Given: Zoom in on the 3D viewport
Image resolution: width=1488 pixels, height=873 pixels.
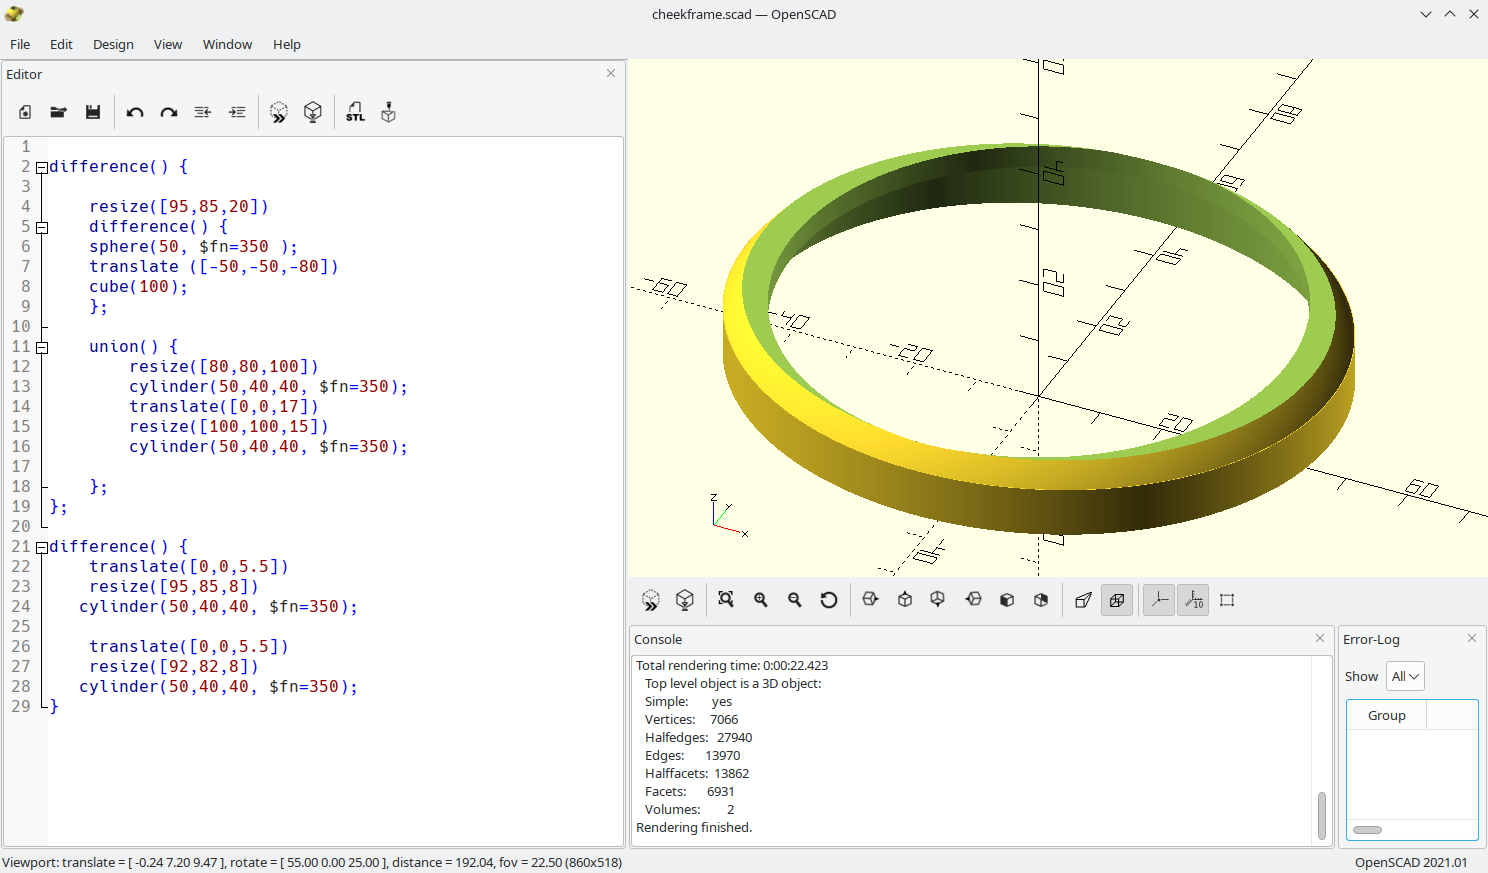Looking at the screenshot, I should (x=760, y=600).
